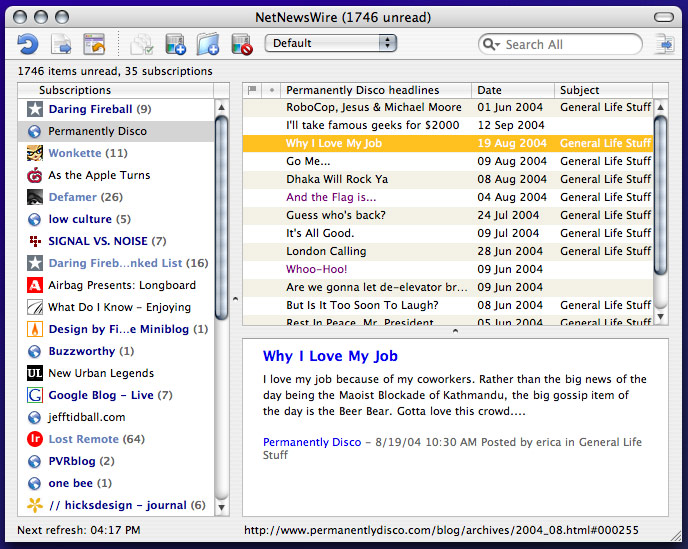Screen dimensions: 688x549
Task: Open the blue 'Why I Love My Job' article title link
Action: [330, 356]
